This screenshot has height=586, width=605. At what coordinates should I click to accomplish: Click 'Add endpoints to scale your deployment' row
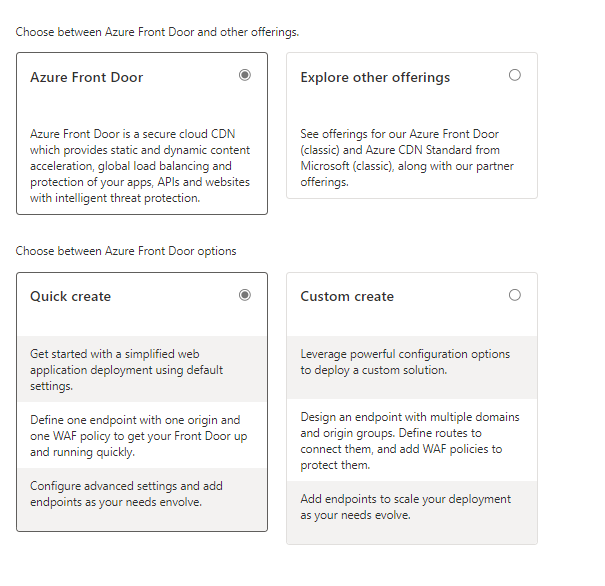pos(411,506)
